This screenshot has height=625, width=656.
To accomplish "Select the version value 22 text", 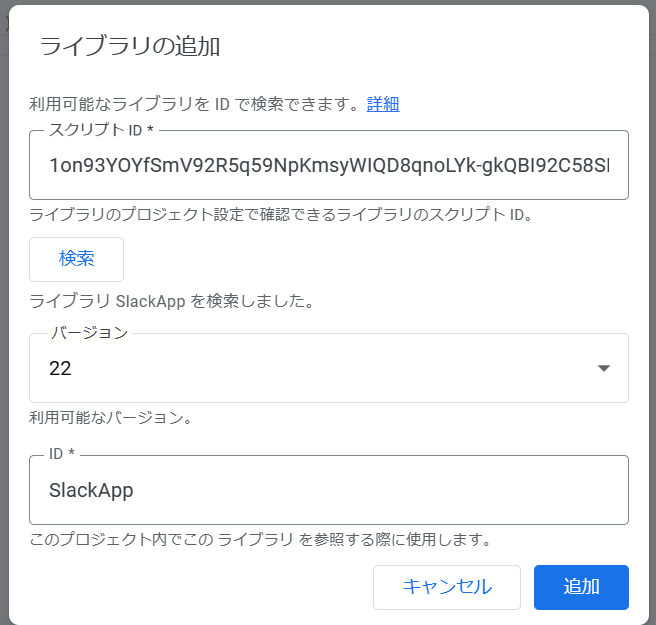I will (x=60, y=369).
